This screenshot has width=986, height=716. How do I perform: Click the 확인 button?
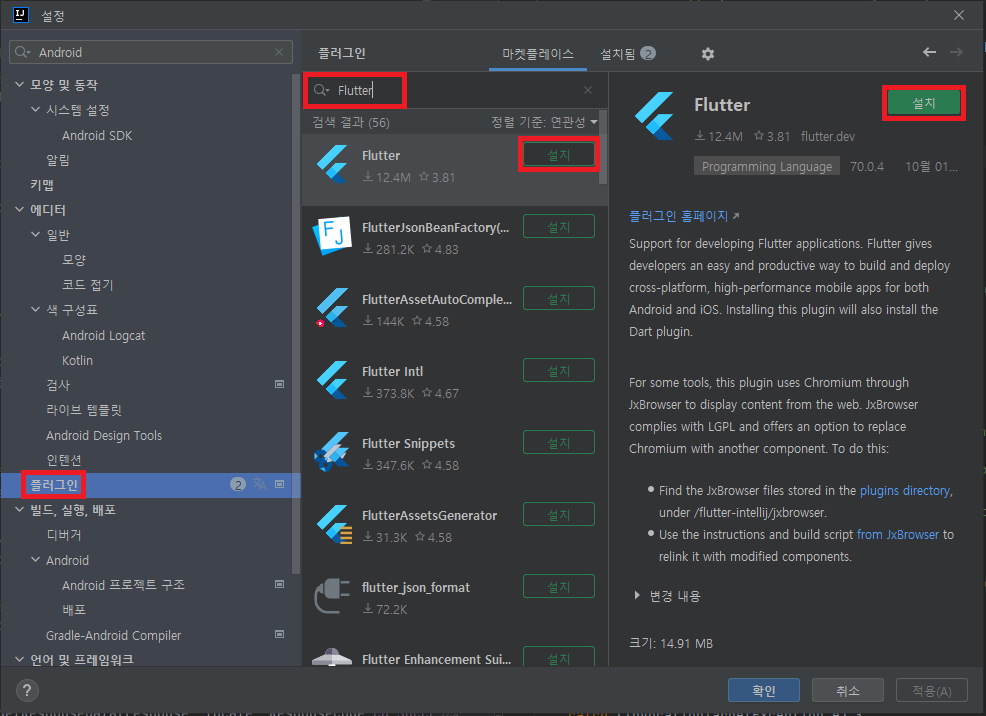(x=763, y=690)
